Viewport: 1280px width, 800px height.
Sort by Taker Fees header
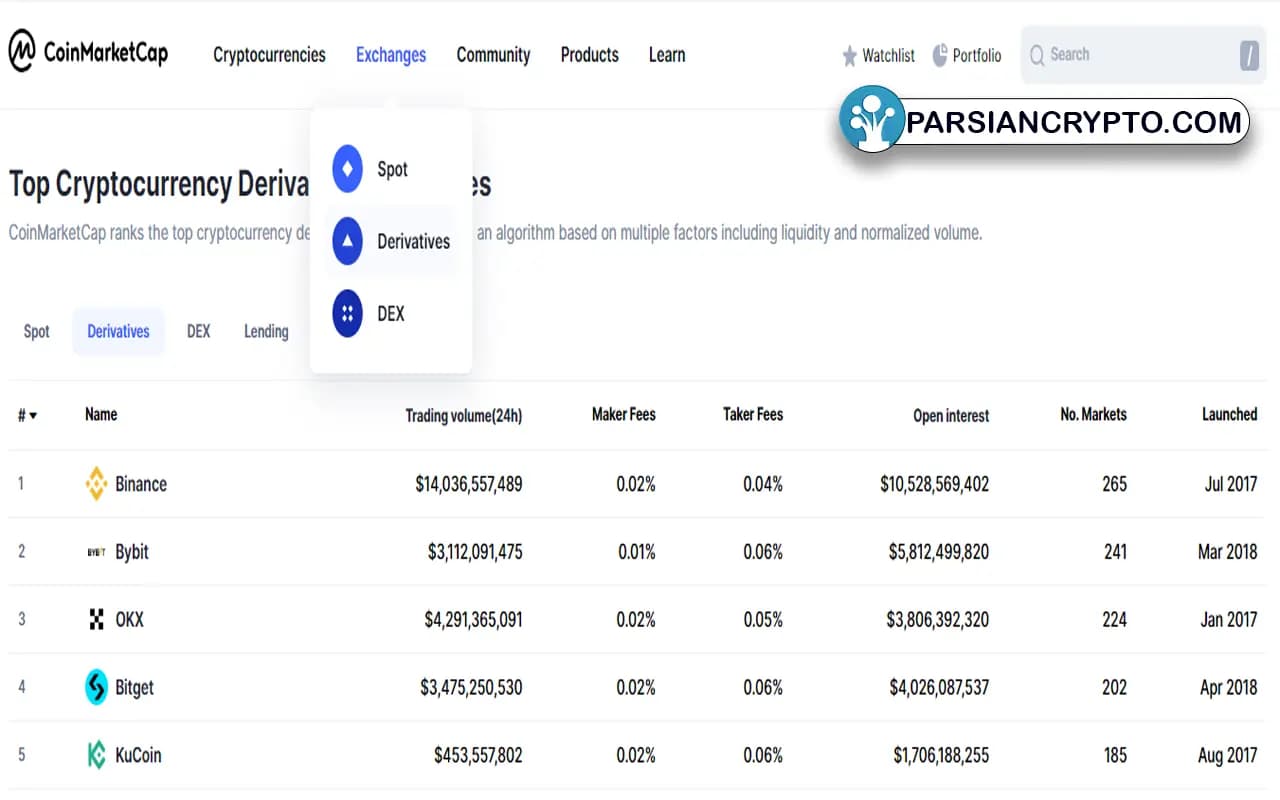coord(753,414)
